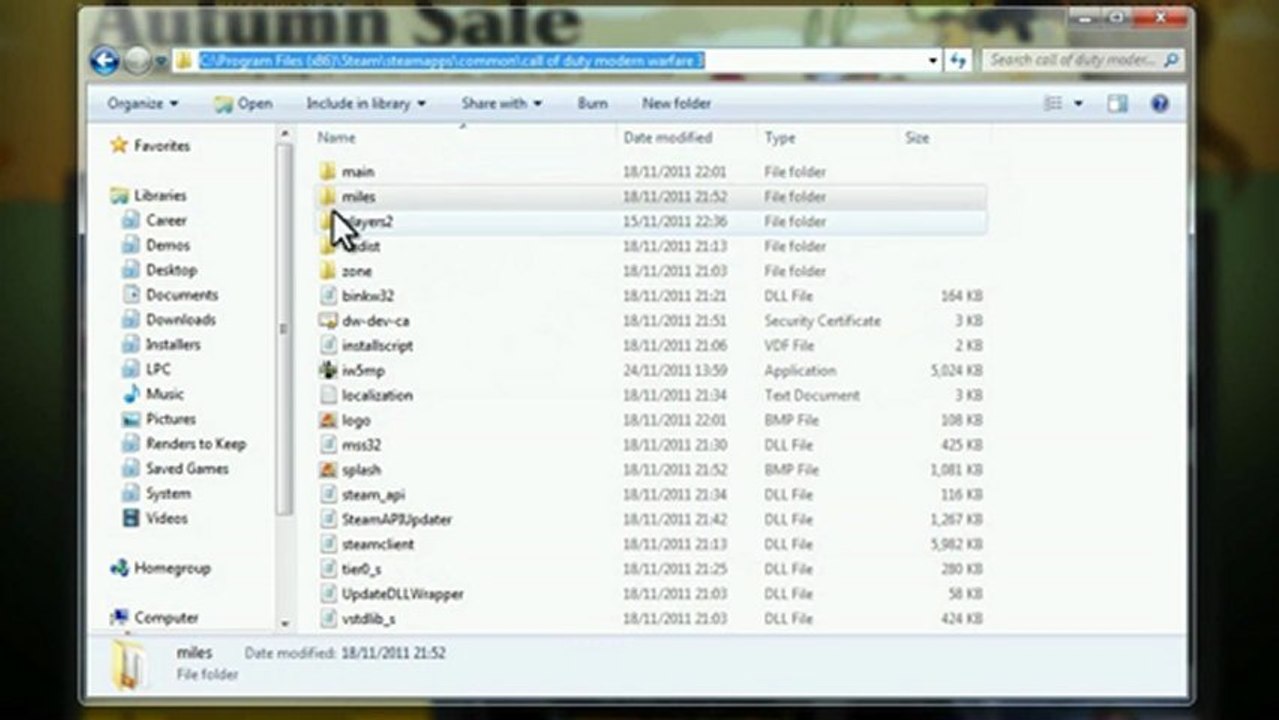Image resolution: width=1279 pixels, height=720 pixels.
Task: Select the miles folder row
Action: [x=651, y=197]
